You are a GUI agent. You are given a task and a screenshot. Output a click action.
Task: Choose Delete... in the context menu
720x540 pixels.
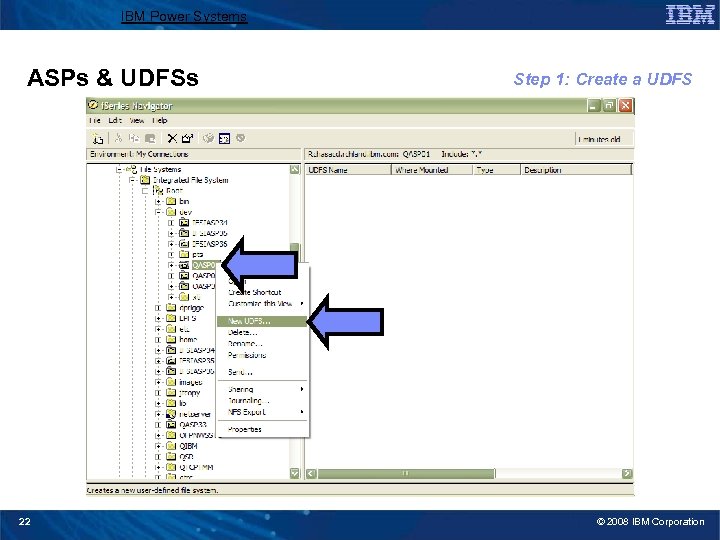coord(262,332)
